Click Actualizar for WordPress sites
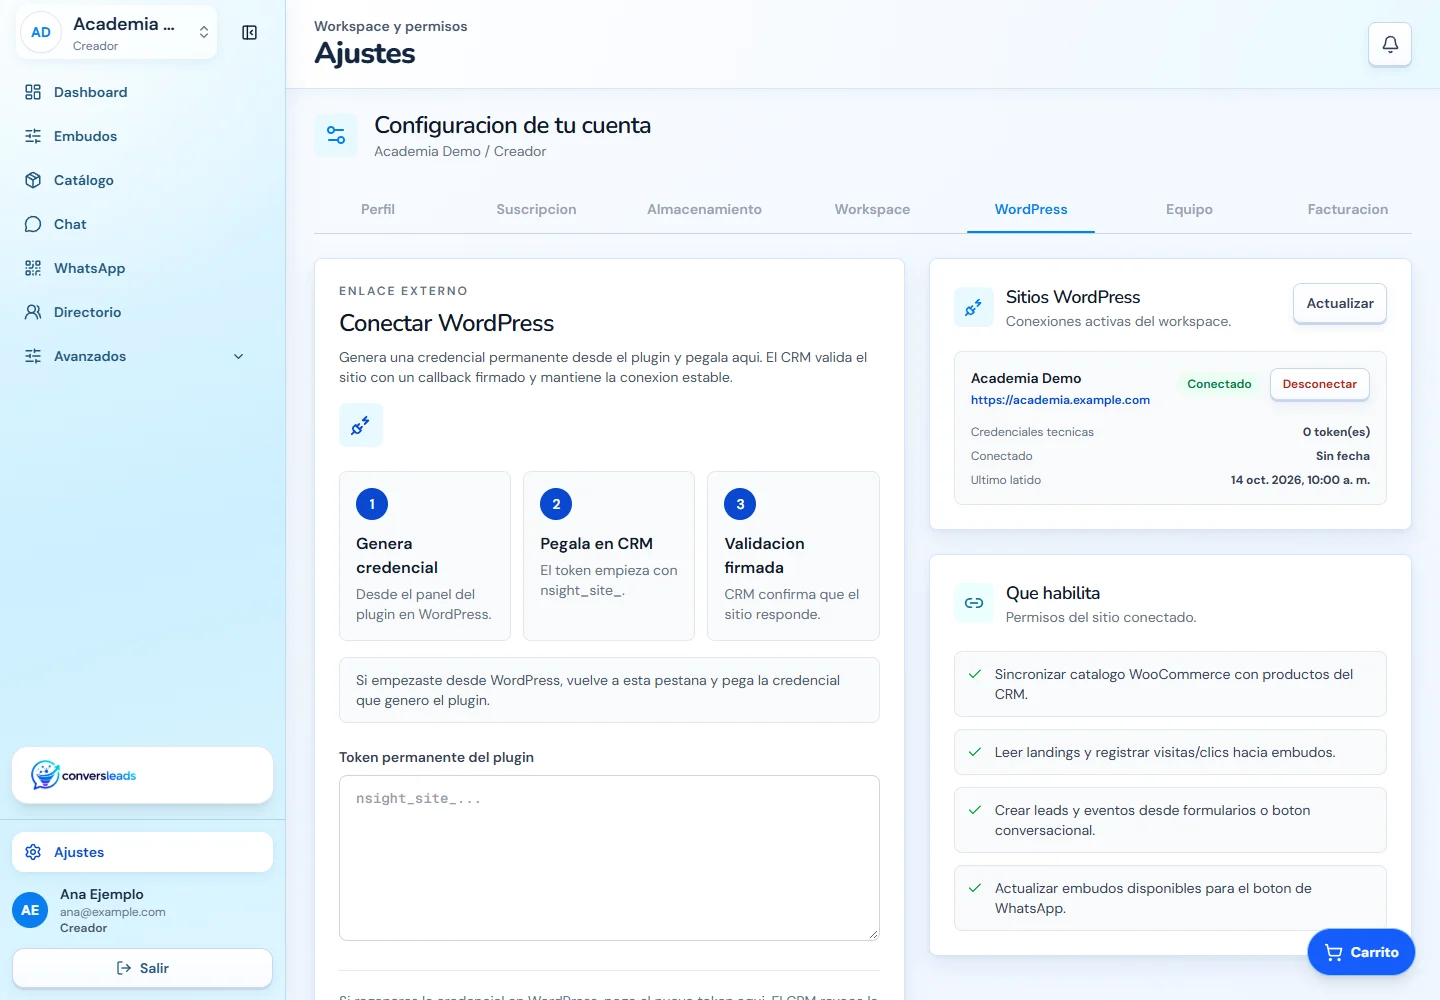This screenshot has width=1440, height=1000. pos(1340,303)
